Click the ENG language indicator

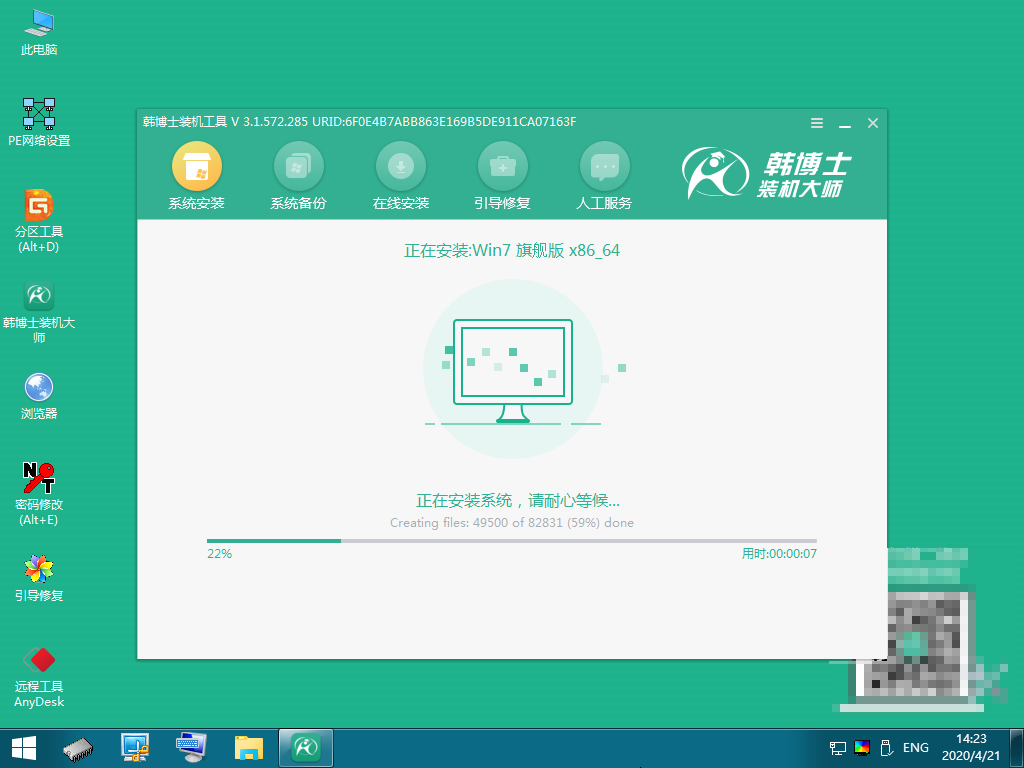click(916, 748)
